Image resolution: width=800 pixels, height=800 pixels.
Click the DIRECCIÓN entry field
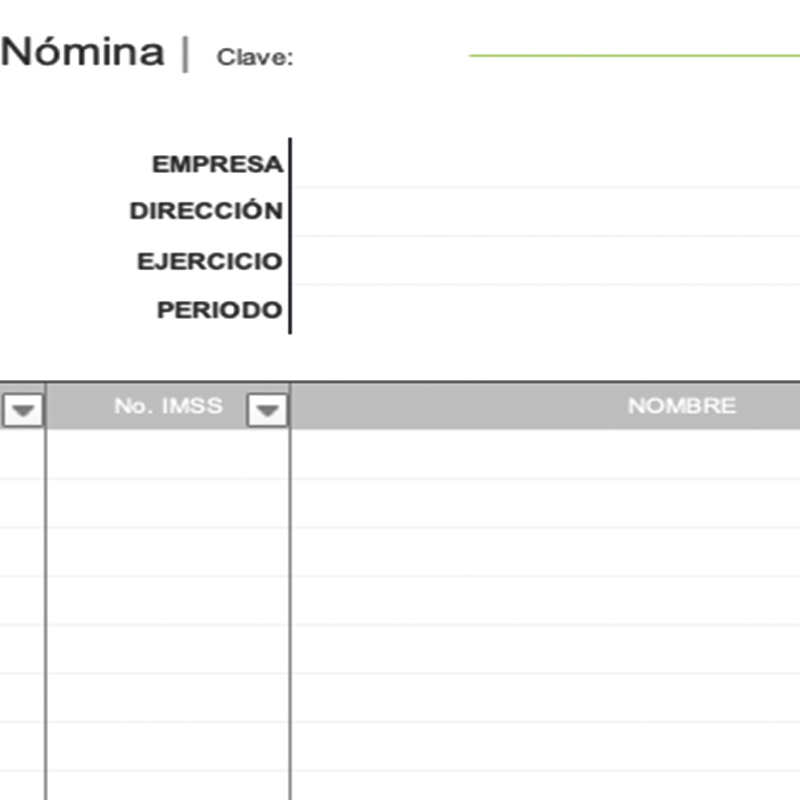[545, 212]
